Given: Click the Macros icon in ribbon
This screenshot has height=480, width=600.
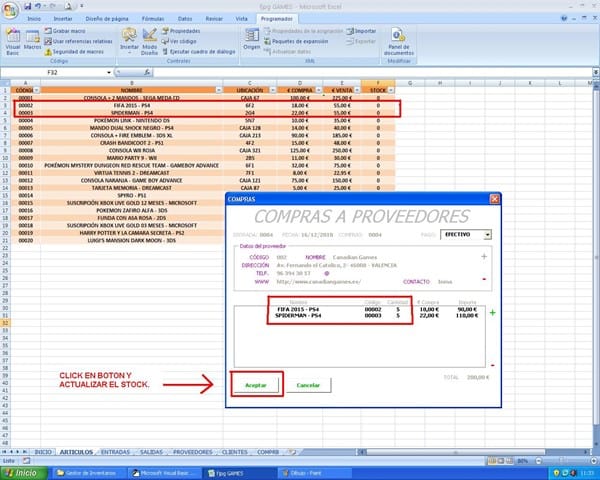Looking at the screenshot, I should 33,43.
